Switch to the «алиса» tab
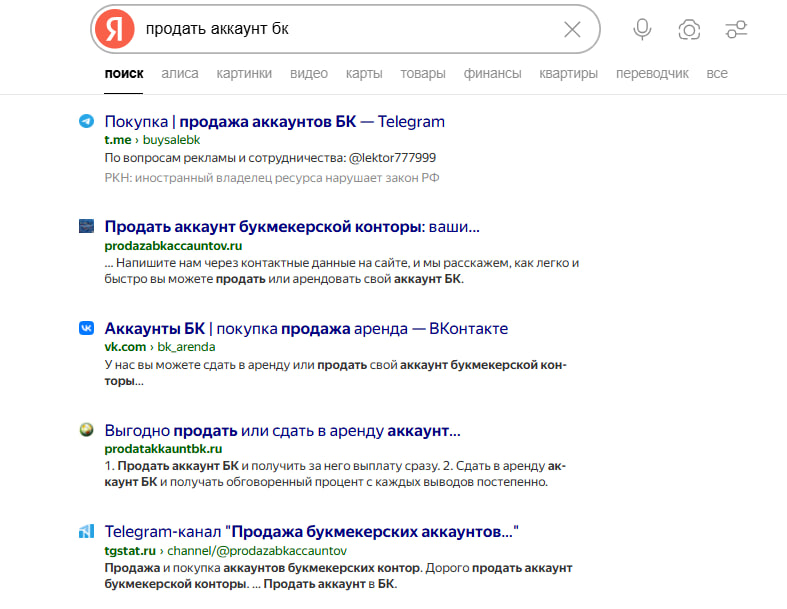Image resolution: width=787 pixels, height=609 pixels. point(180,74)
